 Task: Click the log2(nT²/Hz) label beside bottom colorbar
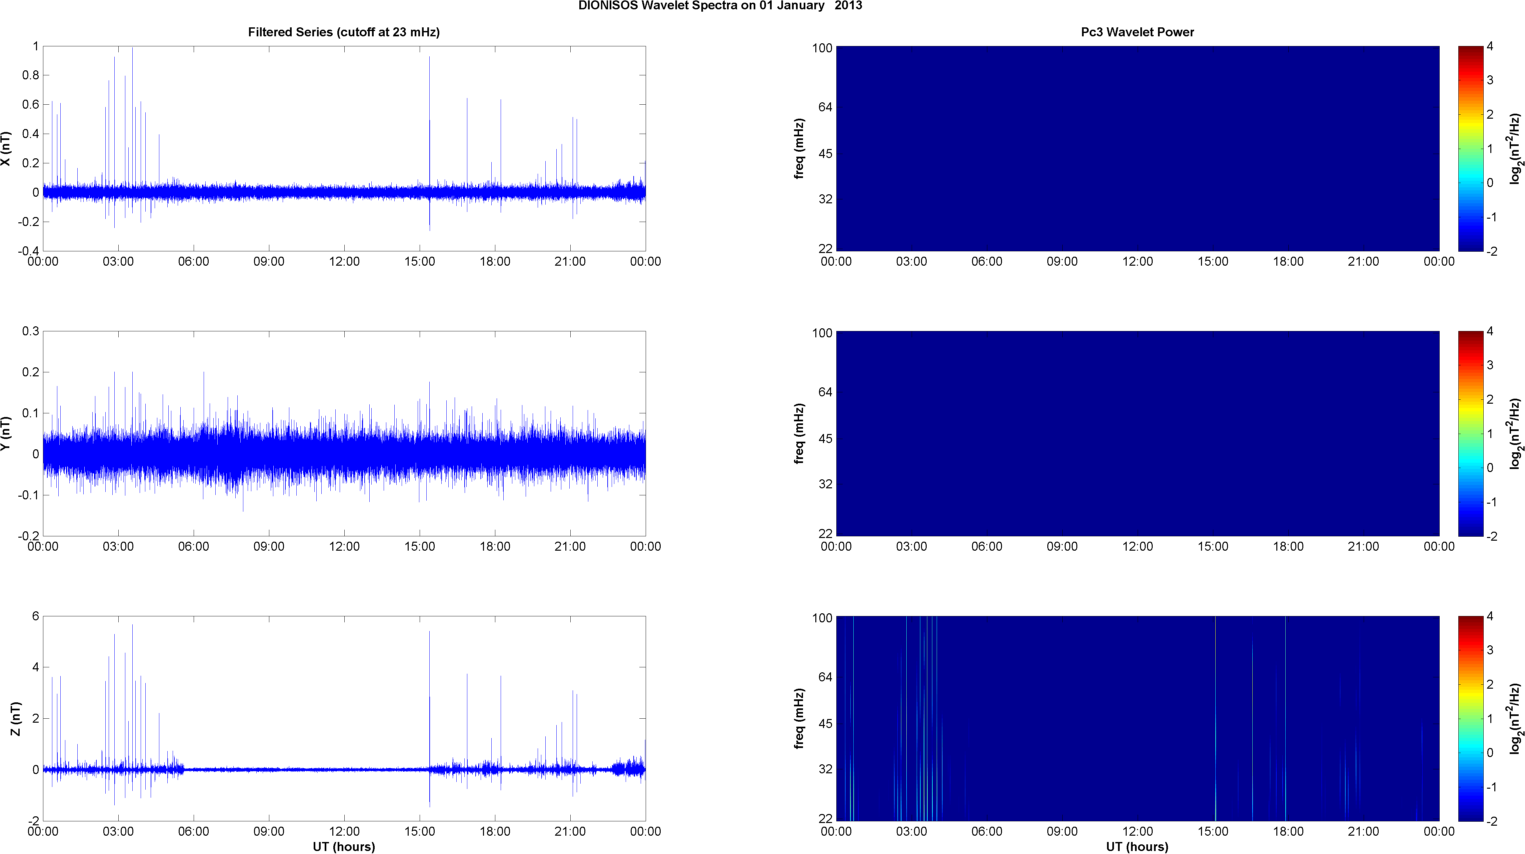click(1515, 719)
